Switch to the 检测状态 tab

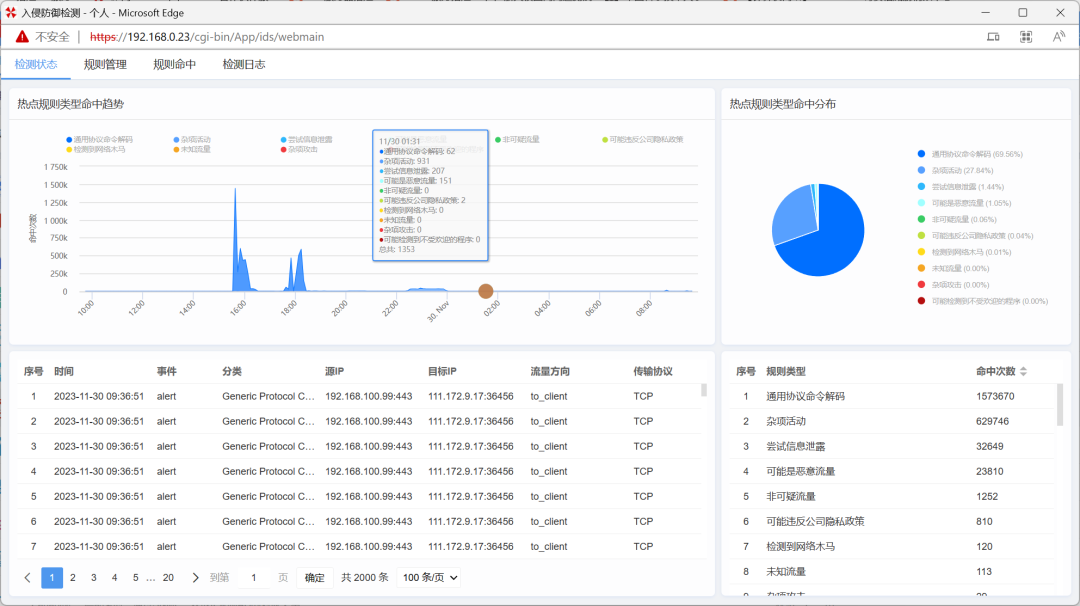click(x=36, y=64)
